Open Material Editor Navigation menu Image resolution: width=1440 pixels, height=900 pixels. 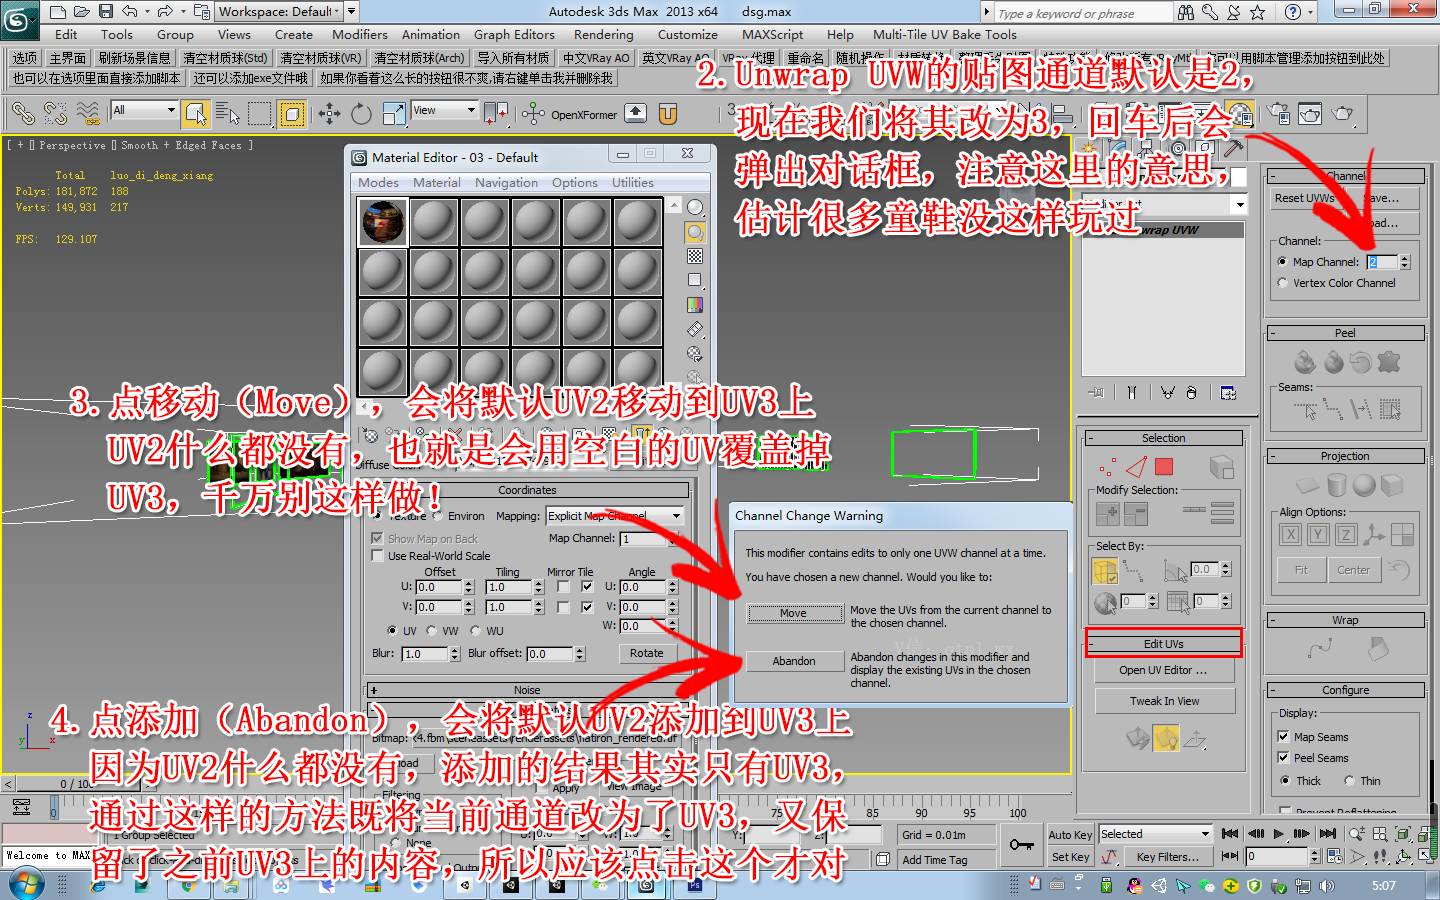pos(506,182)
